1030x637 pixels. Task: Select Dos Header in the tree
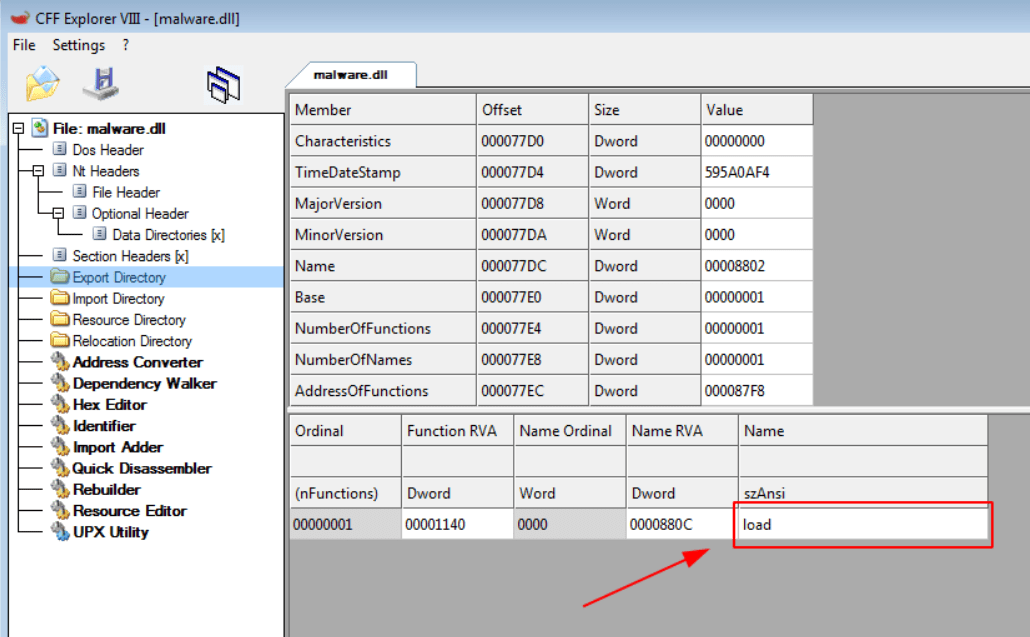(108, 150)
